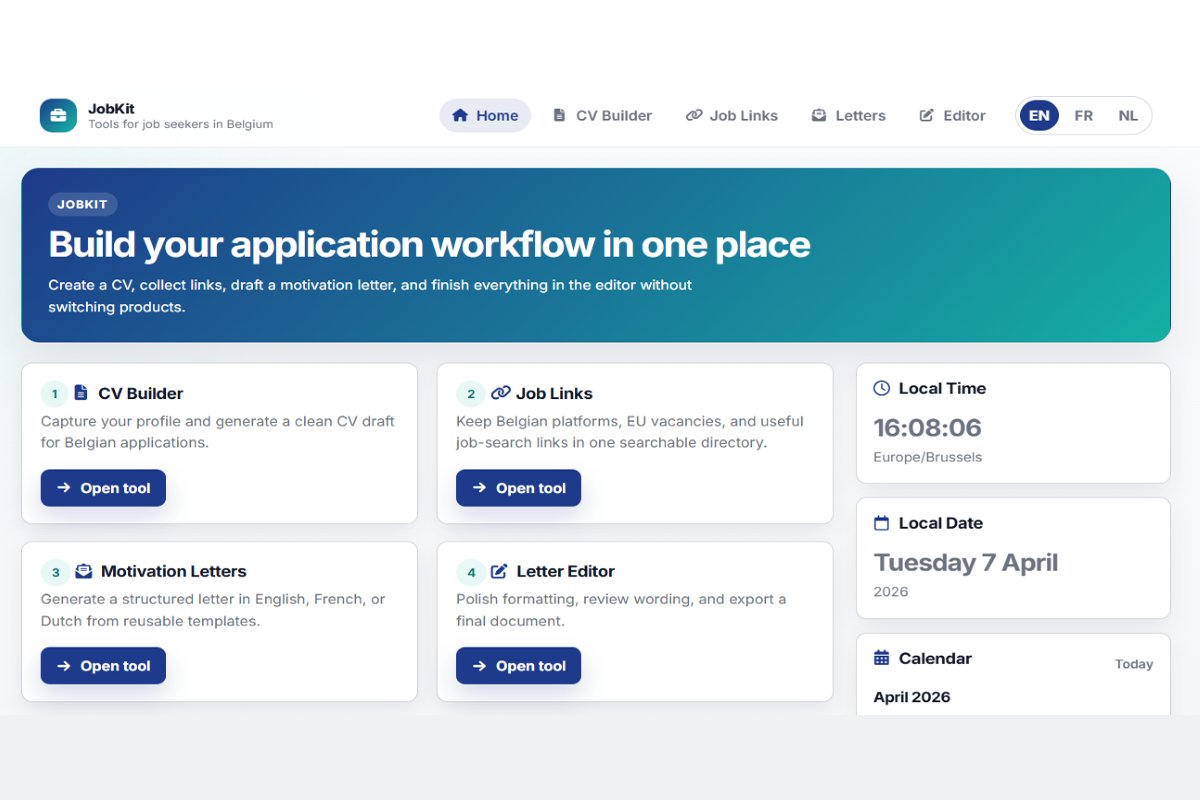Click the pencil icon on Letter Editor card
The height and width of the screenshot is (800, 1200).
[499, 571]
